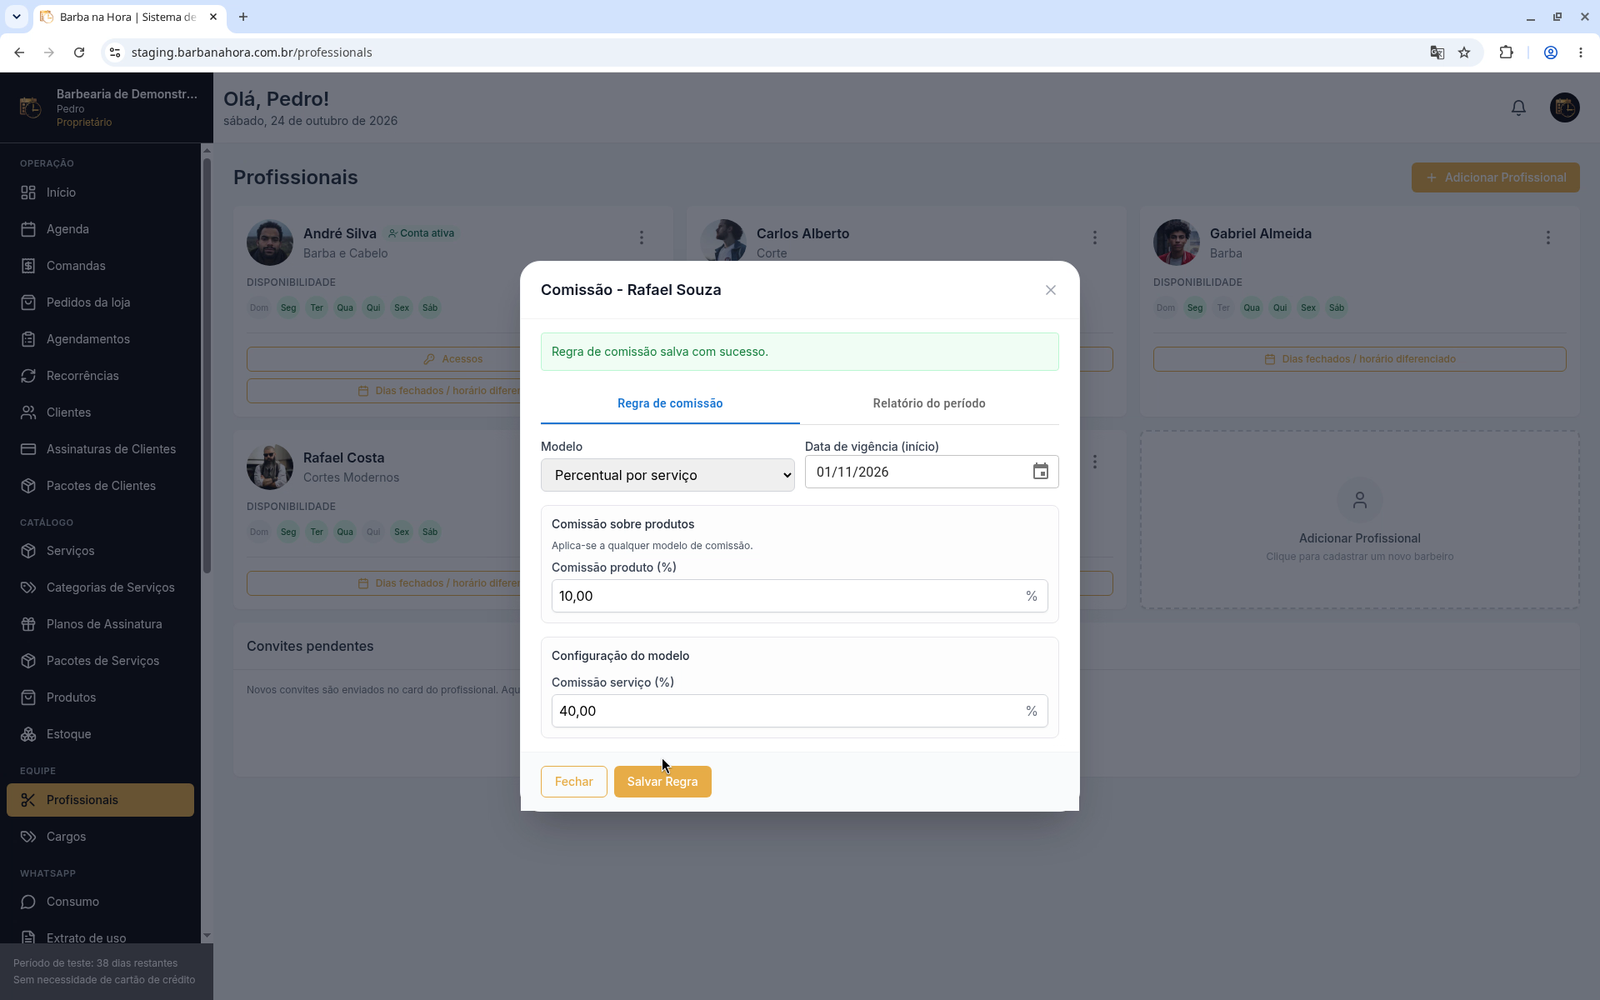Open Serviços in sidebar
1600x1000 pixels.
[x=100, y=551]
